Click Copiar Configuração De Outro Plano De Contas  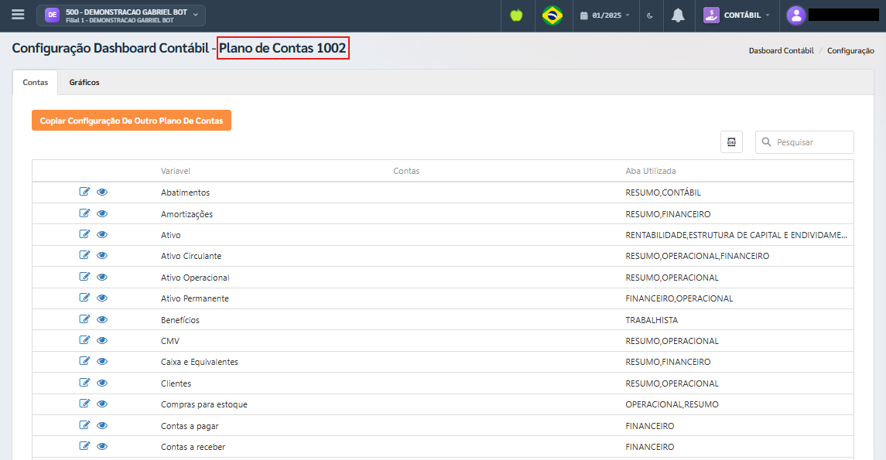pos(131,120)
